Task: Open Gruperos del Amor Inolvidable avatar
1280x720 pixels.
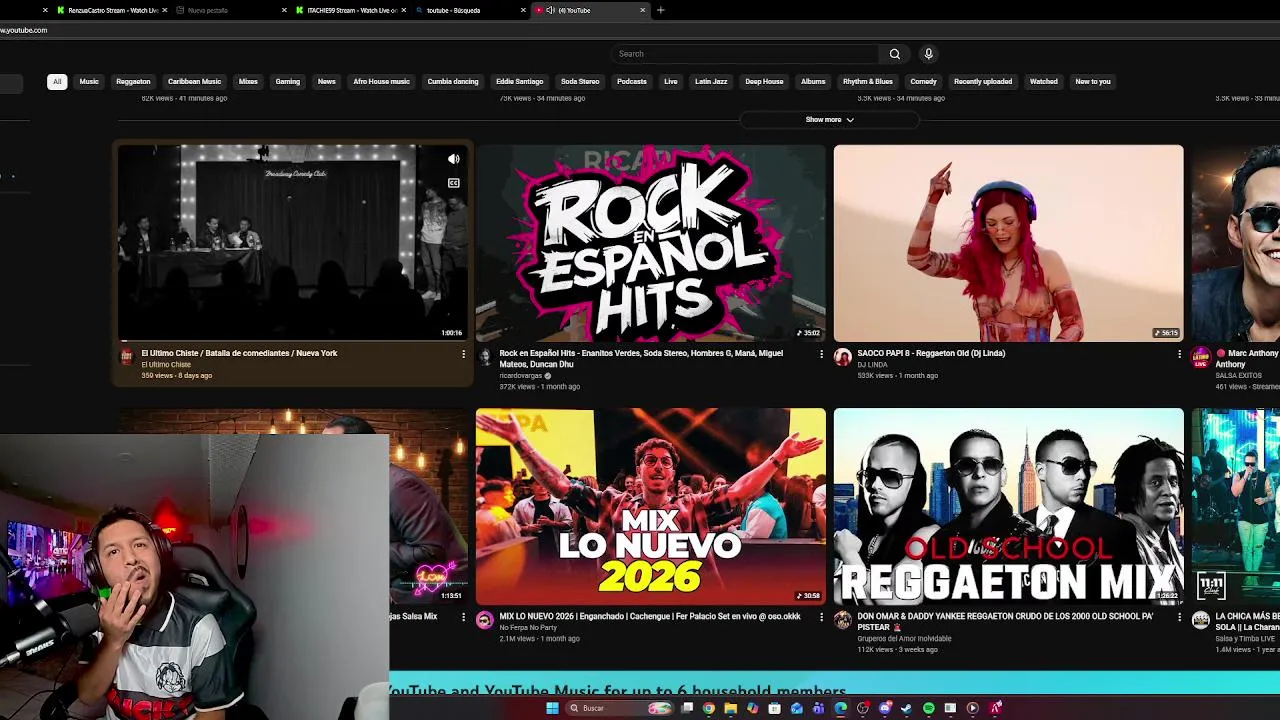Action: coord(843,620)
